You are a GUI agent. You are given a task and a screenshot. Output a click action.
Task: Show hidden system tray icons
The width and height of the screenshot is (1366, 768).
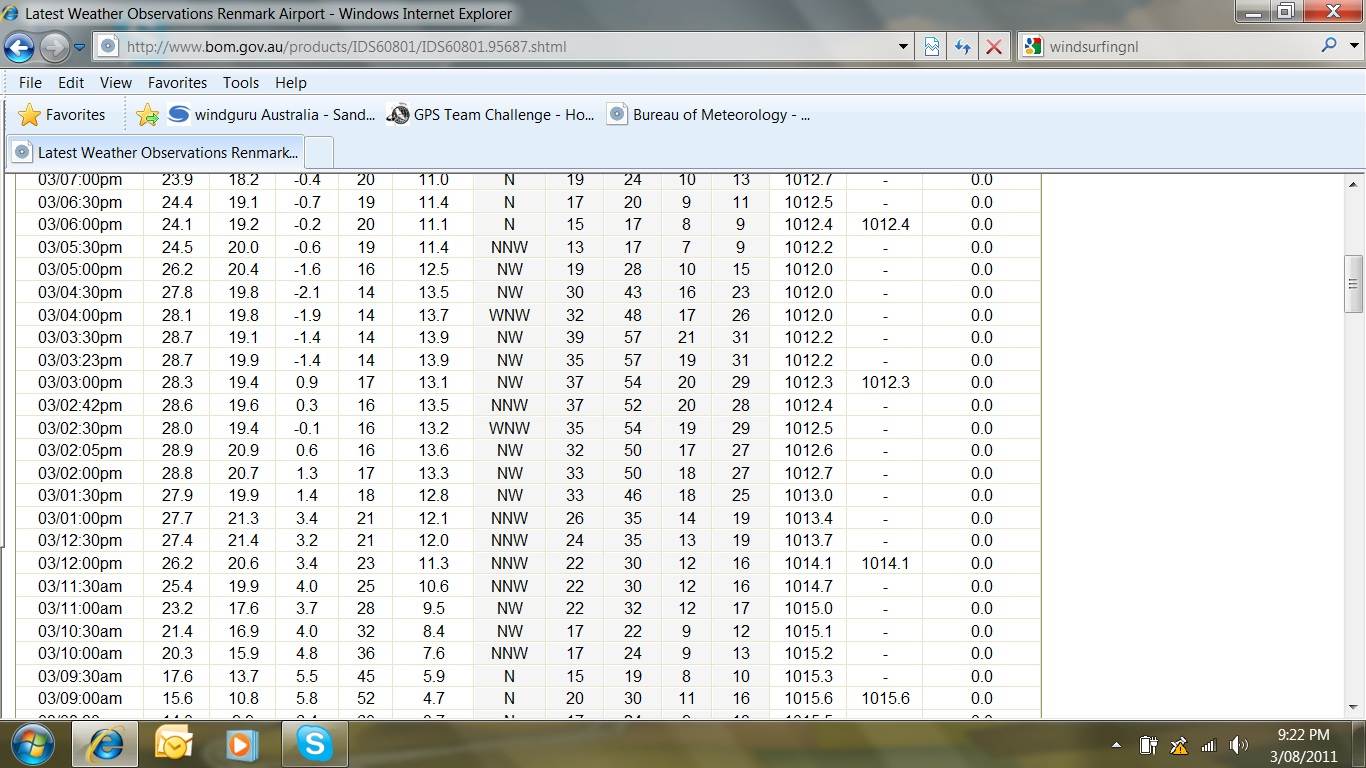(1116, 745)
